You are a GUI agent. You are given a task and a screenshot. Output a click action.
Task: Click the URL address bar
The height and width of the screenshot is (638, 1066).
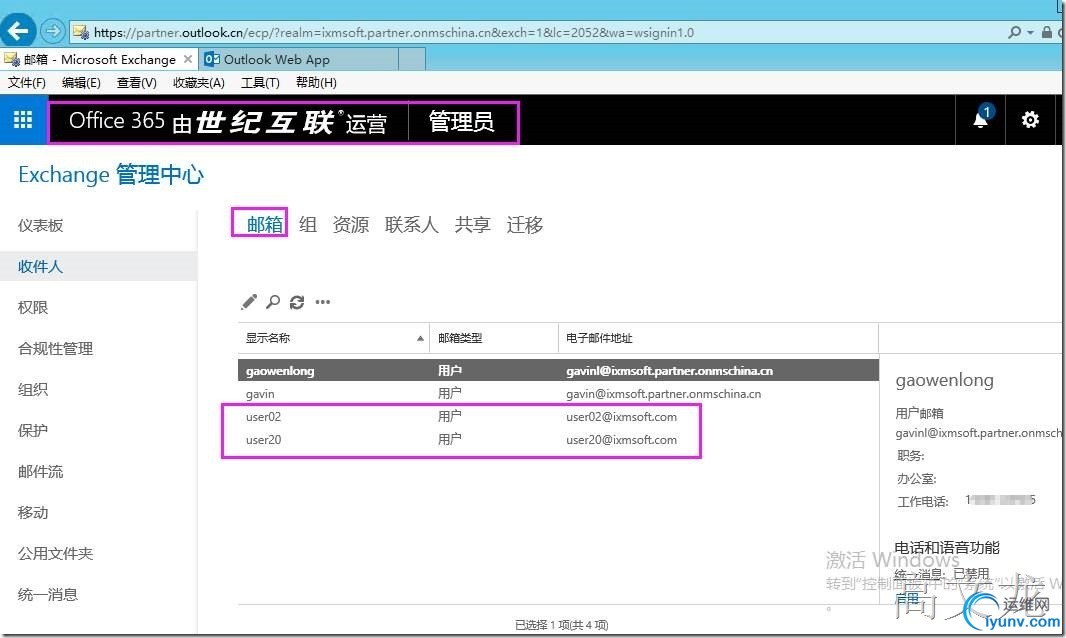537,32
